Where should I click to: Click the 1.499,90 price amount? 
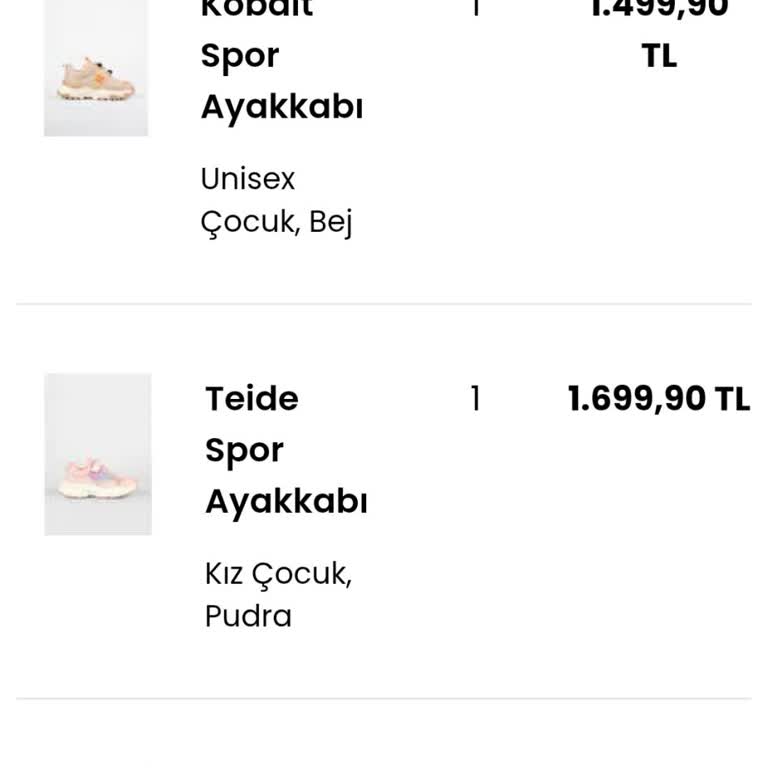658,8
